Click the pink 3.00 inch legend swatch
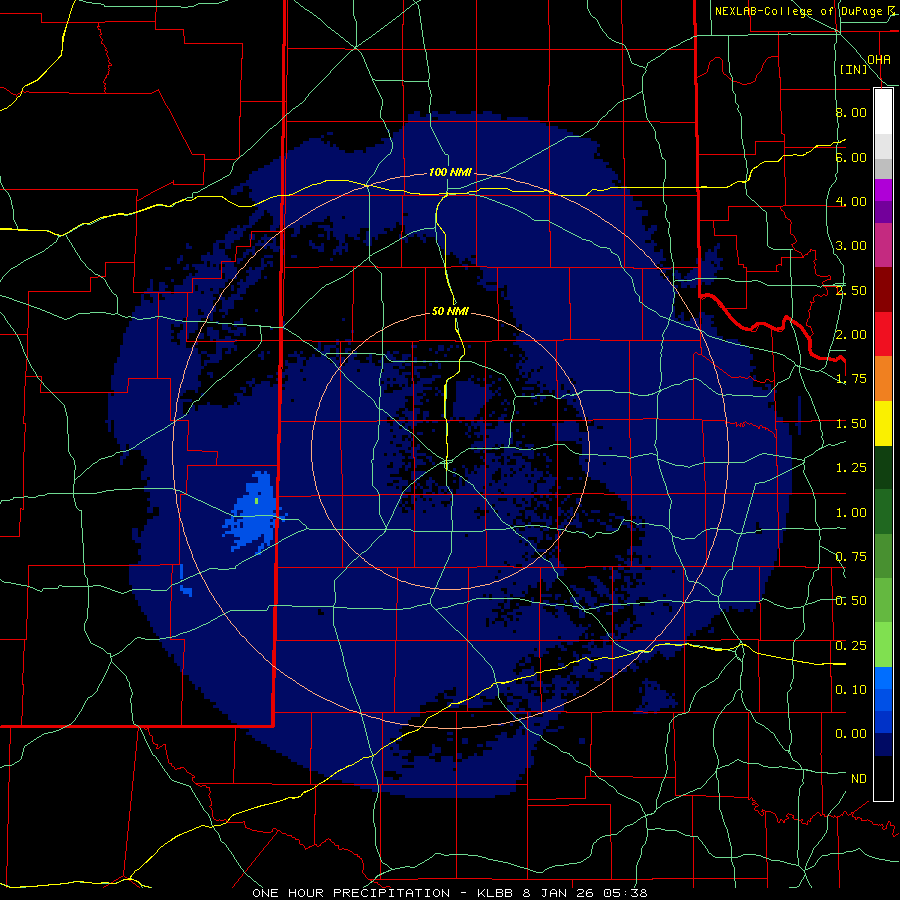 883,245
